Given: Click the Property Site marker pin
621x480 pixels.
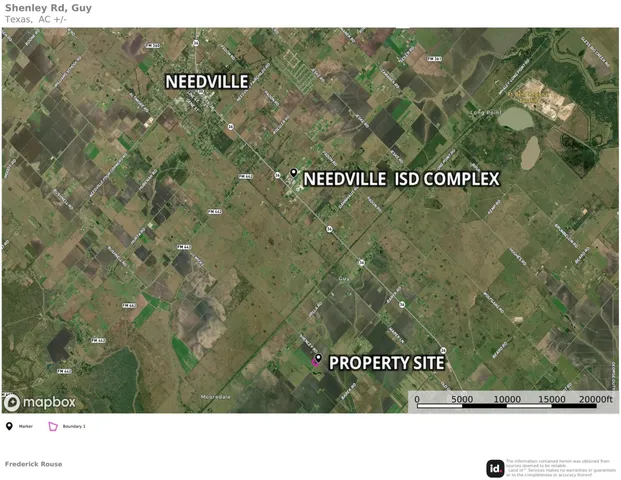Looking at the screenshot, I should 318,358.
